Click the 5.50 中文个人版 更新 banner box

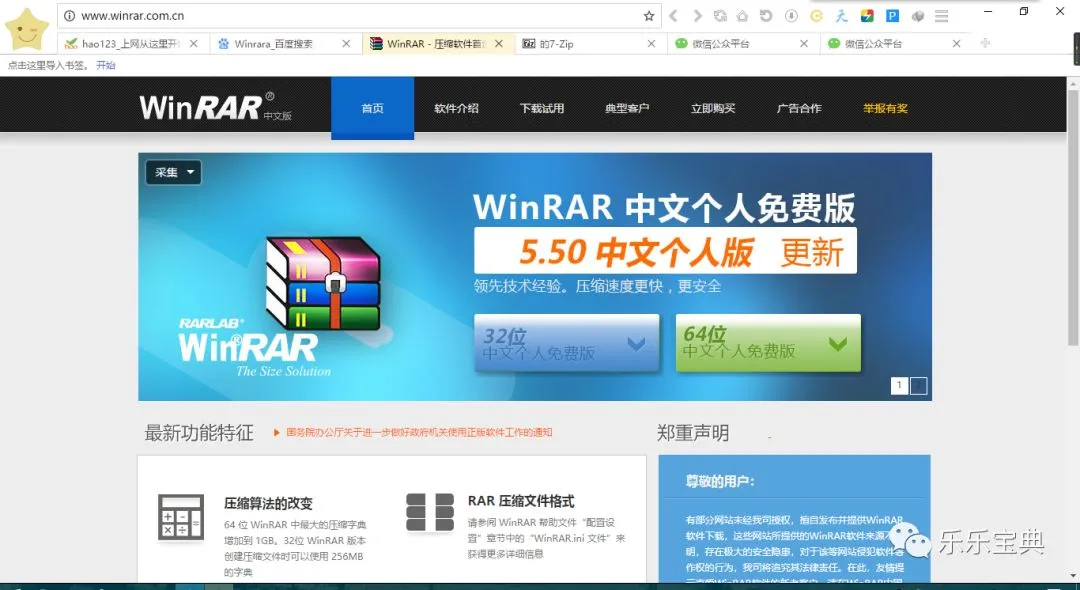pos(665,251)
